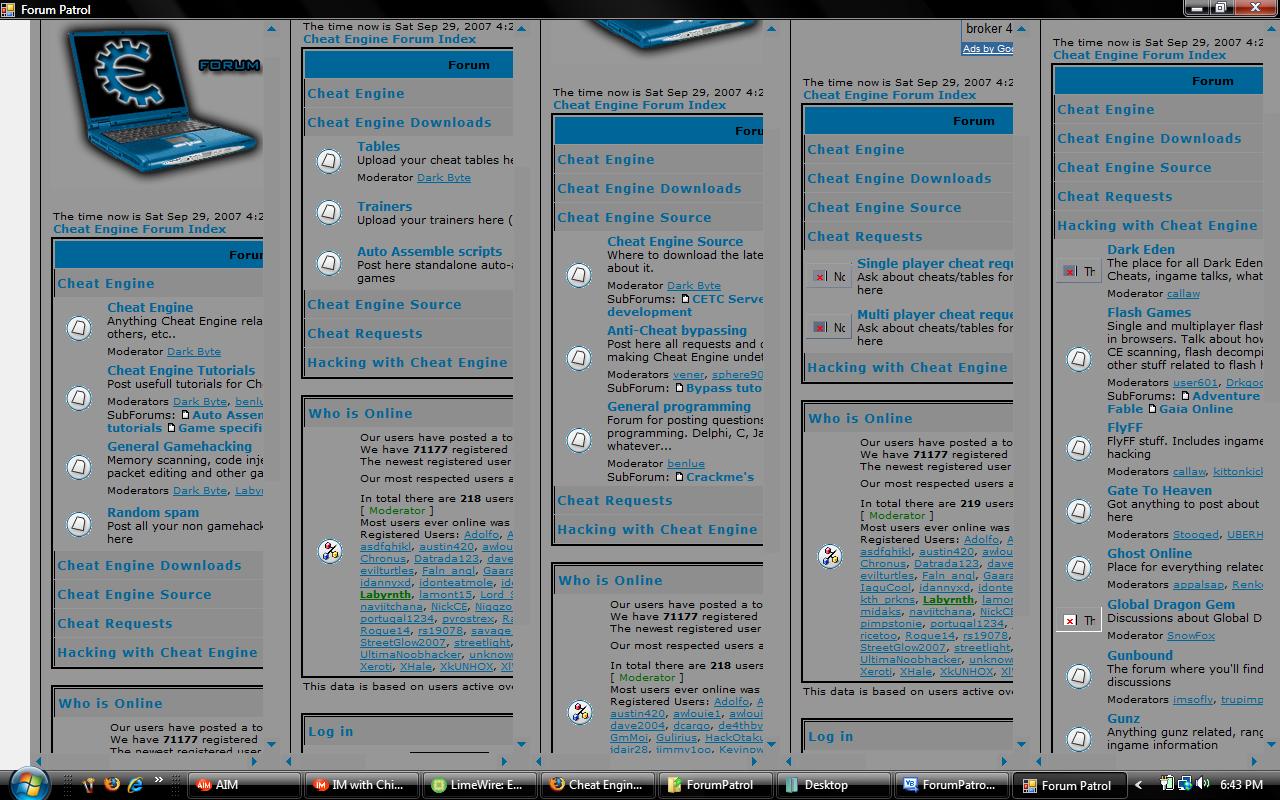
Task: Expand the Quick Launch overflow chevron
Action: coord(159,780)
